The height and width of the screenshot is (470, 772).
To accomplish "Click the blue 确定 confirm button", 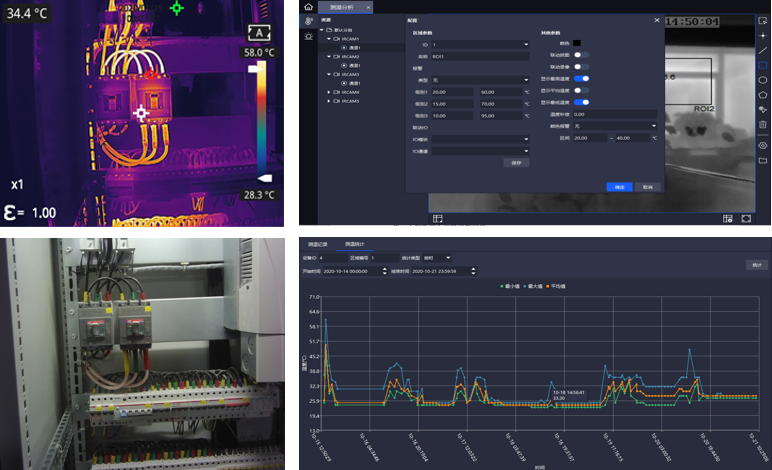I will point(619,186).
